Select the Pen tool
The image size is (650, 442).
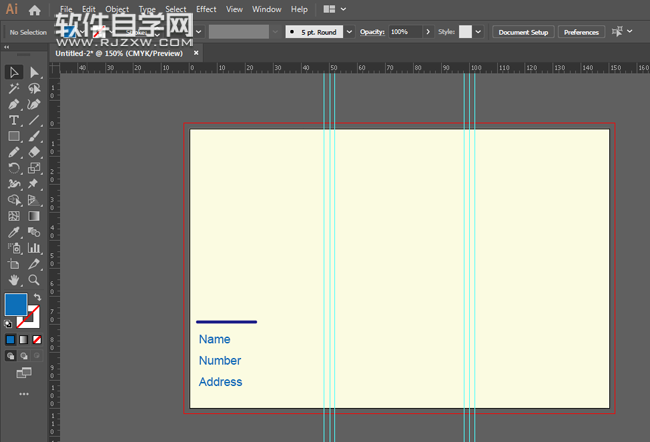[x=14, y=104]
